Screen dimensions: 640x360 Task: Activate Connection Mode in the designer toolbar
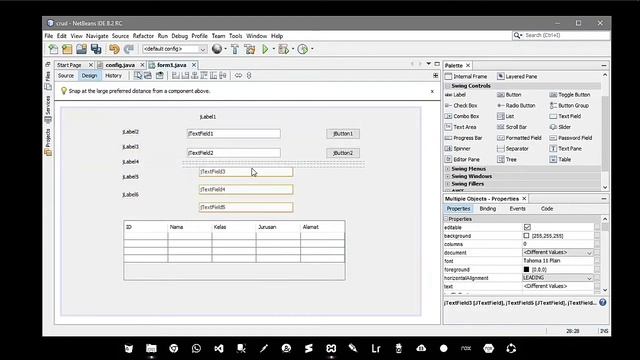148,76
